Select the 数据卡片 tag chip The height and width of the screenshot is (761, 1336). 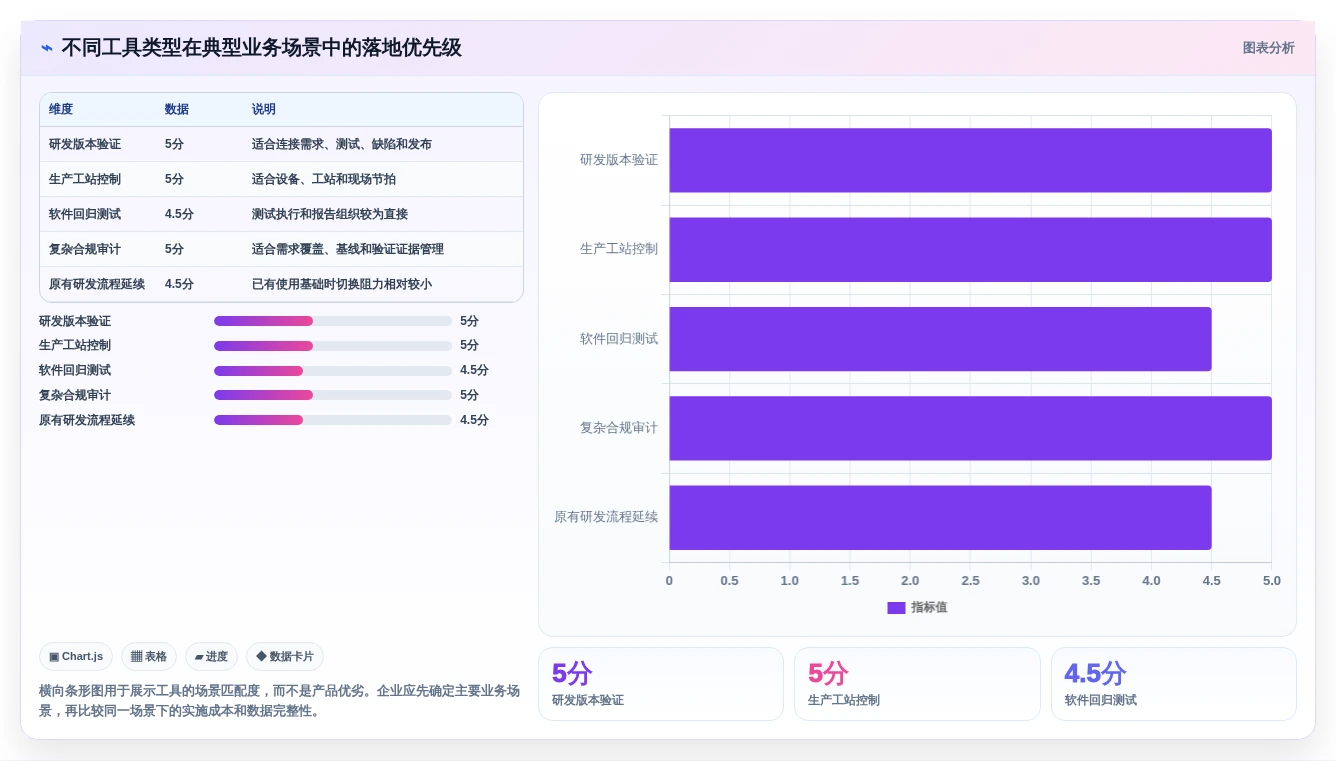(285, 656)
